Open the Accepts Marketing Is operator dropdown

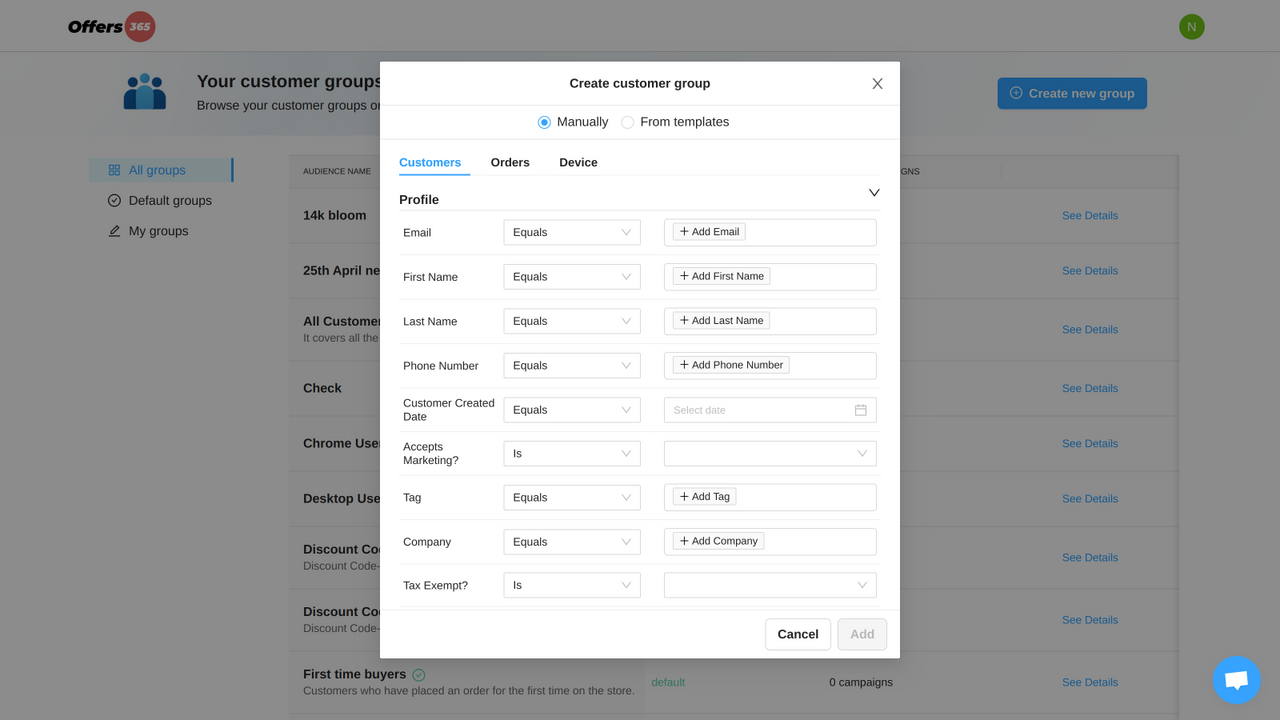click(572, 453)
